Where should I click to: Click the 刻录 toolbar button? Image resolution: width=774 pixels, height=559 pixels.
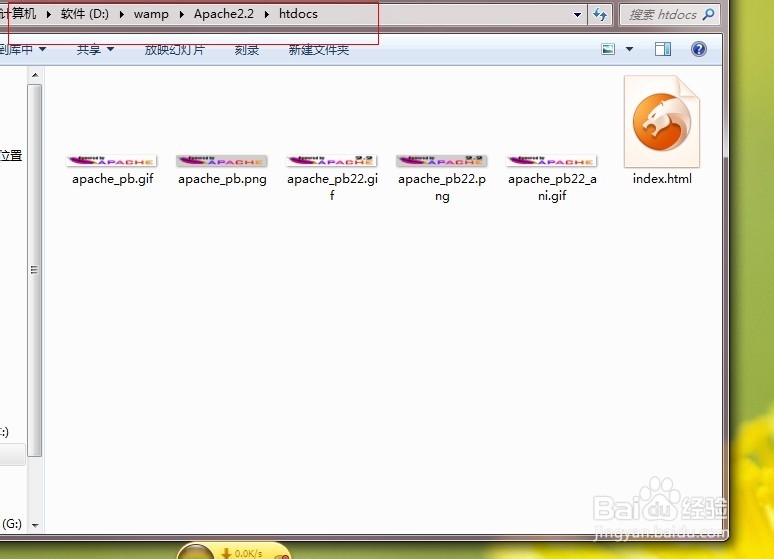click(x=247, y=49)
